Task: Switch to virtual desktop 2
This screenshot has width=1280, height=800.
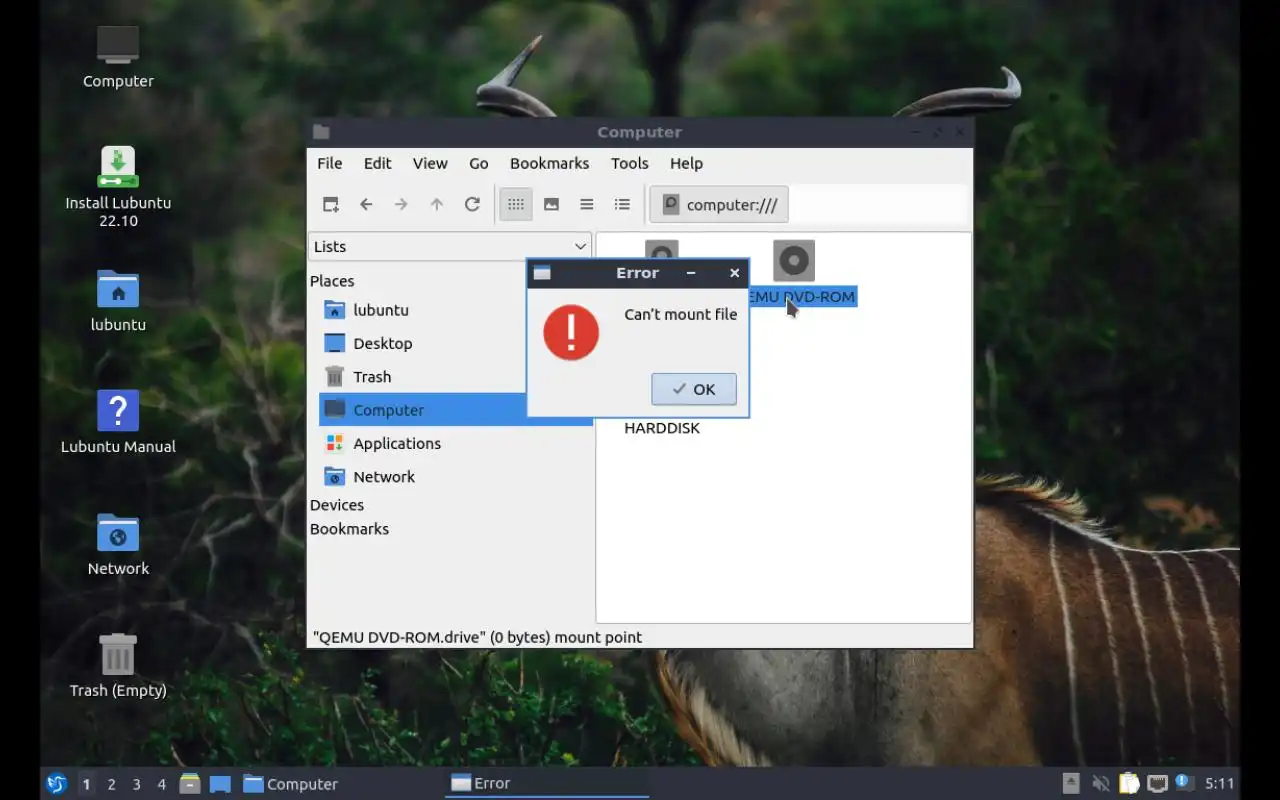Action: (111, 784)
